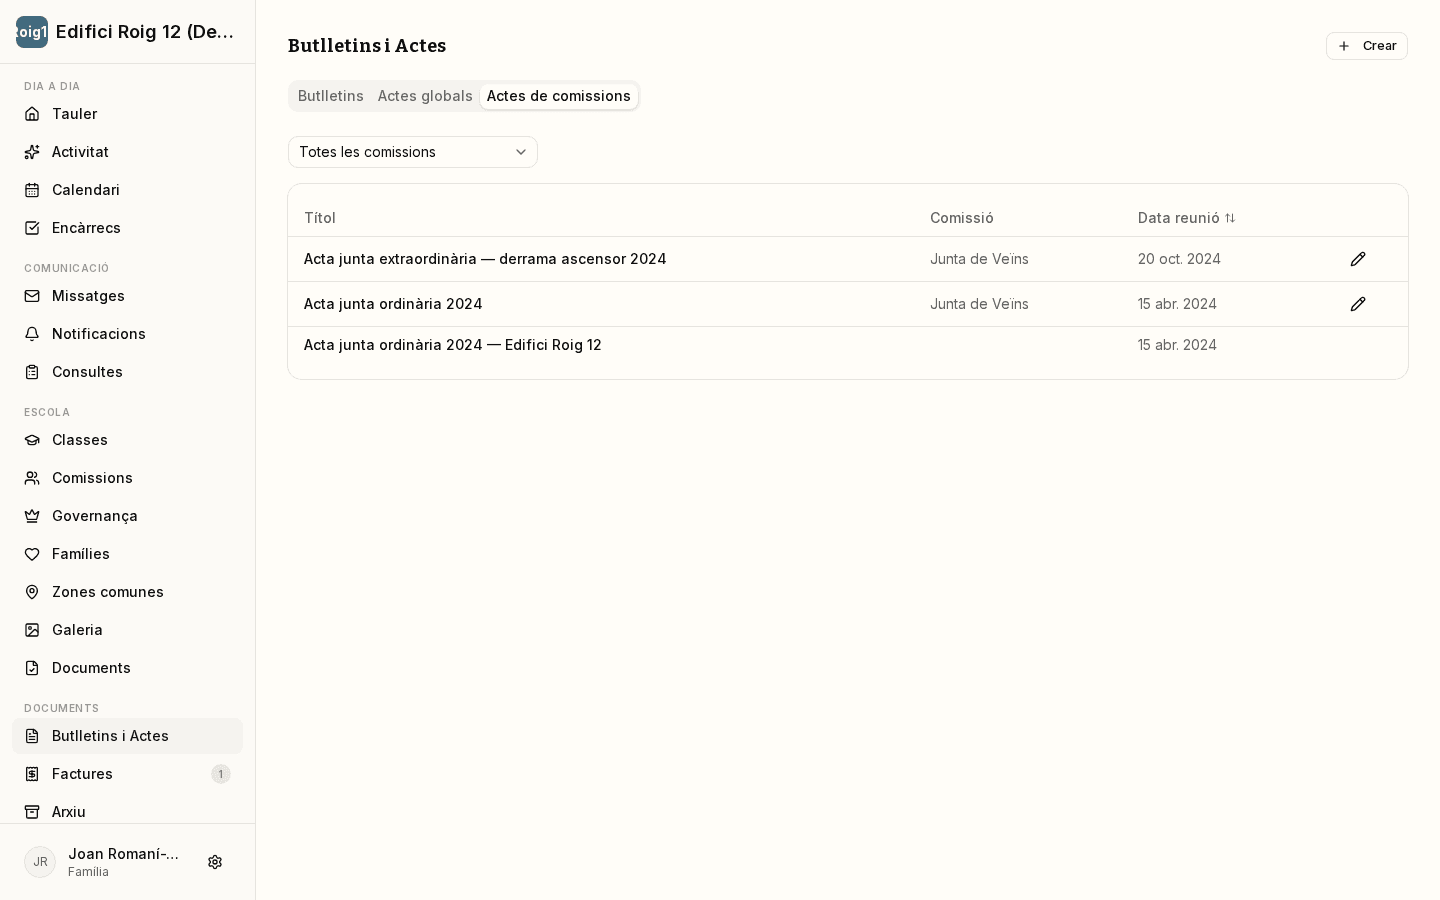
Task: Click the Joan Romaní user name
Action: (x=123, y=854)
